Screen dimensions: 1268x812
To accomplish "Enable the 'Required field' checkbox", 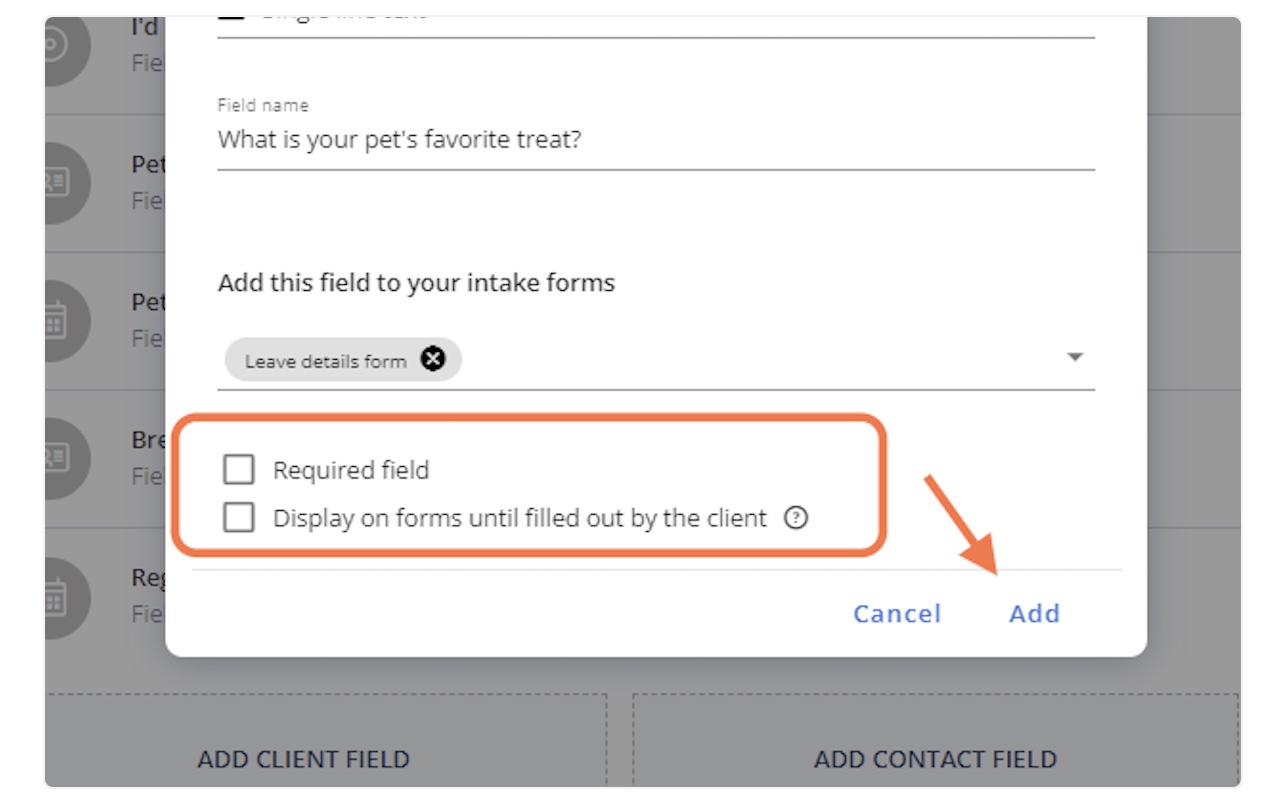I will (x=239, y=469).
